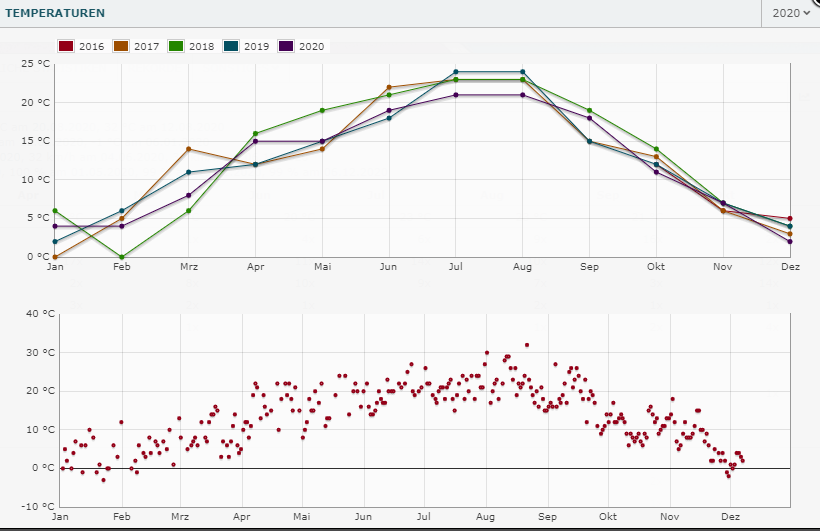820x531 pixels.
Task: Click 2019 July peak point at 24 °C
Action: click(x=456, y=72)
